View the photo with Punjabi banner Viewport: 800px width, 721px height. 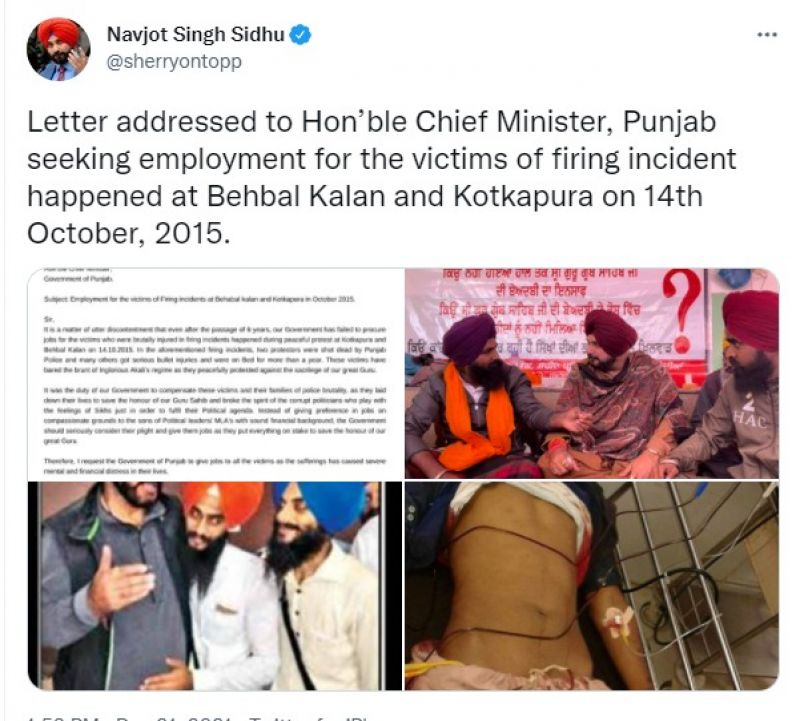592,374
